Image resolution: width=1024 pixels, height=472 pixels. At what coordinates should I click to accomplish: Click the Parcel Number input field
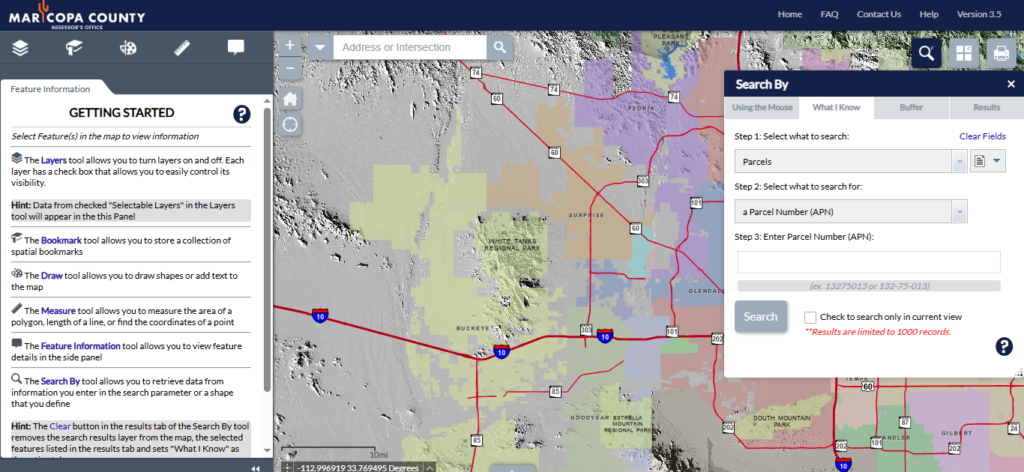868,262
